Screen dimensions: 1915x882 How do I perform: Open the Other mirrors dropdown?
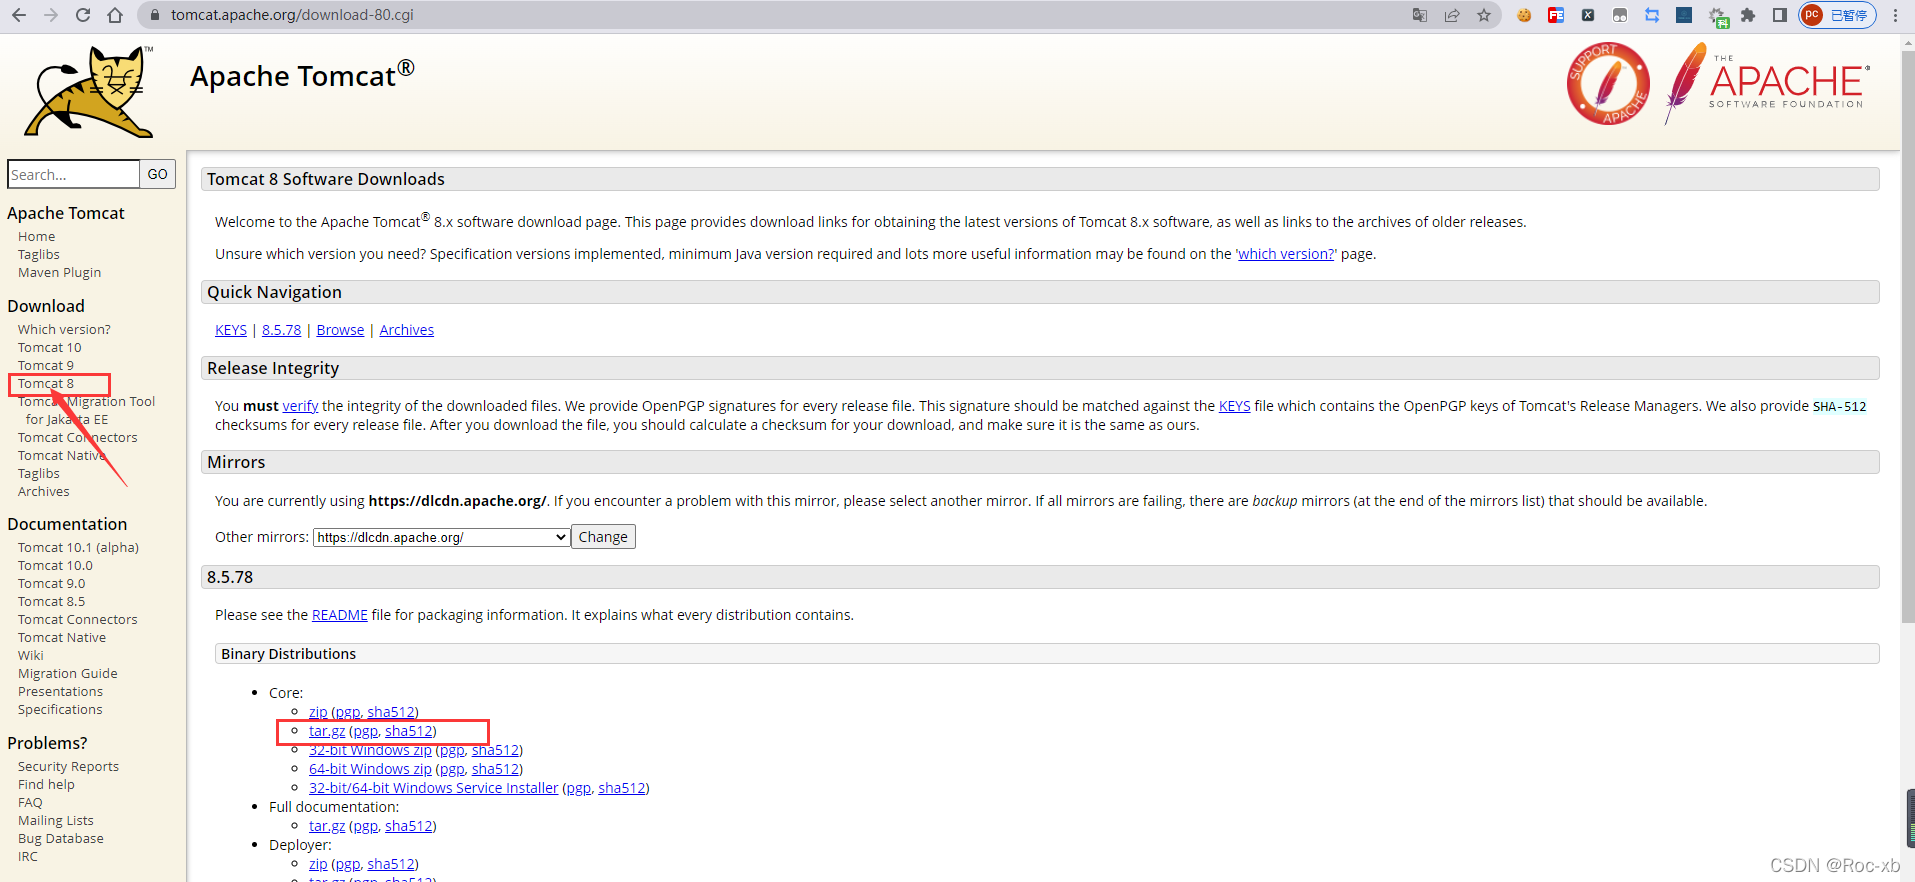tap(441, 537)
